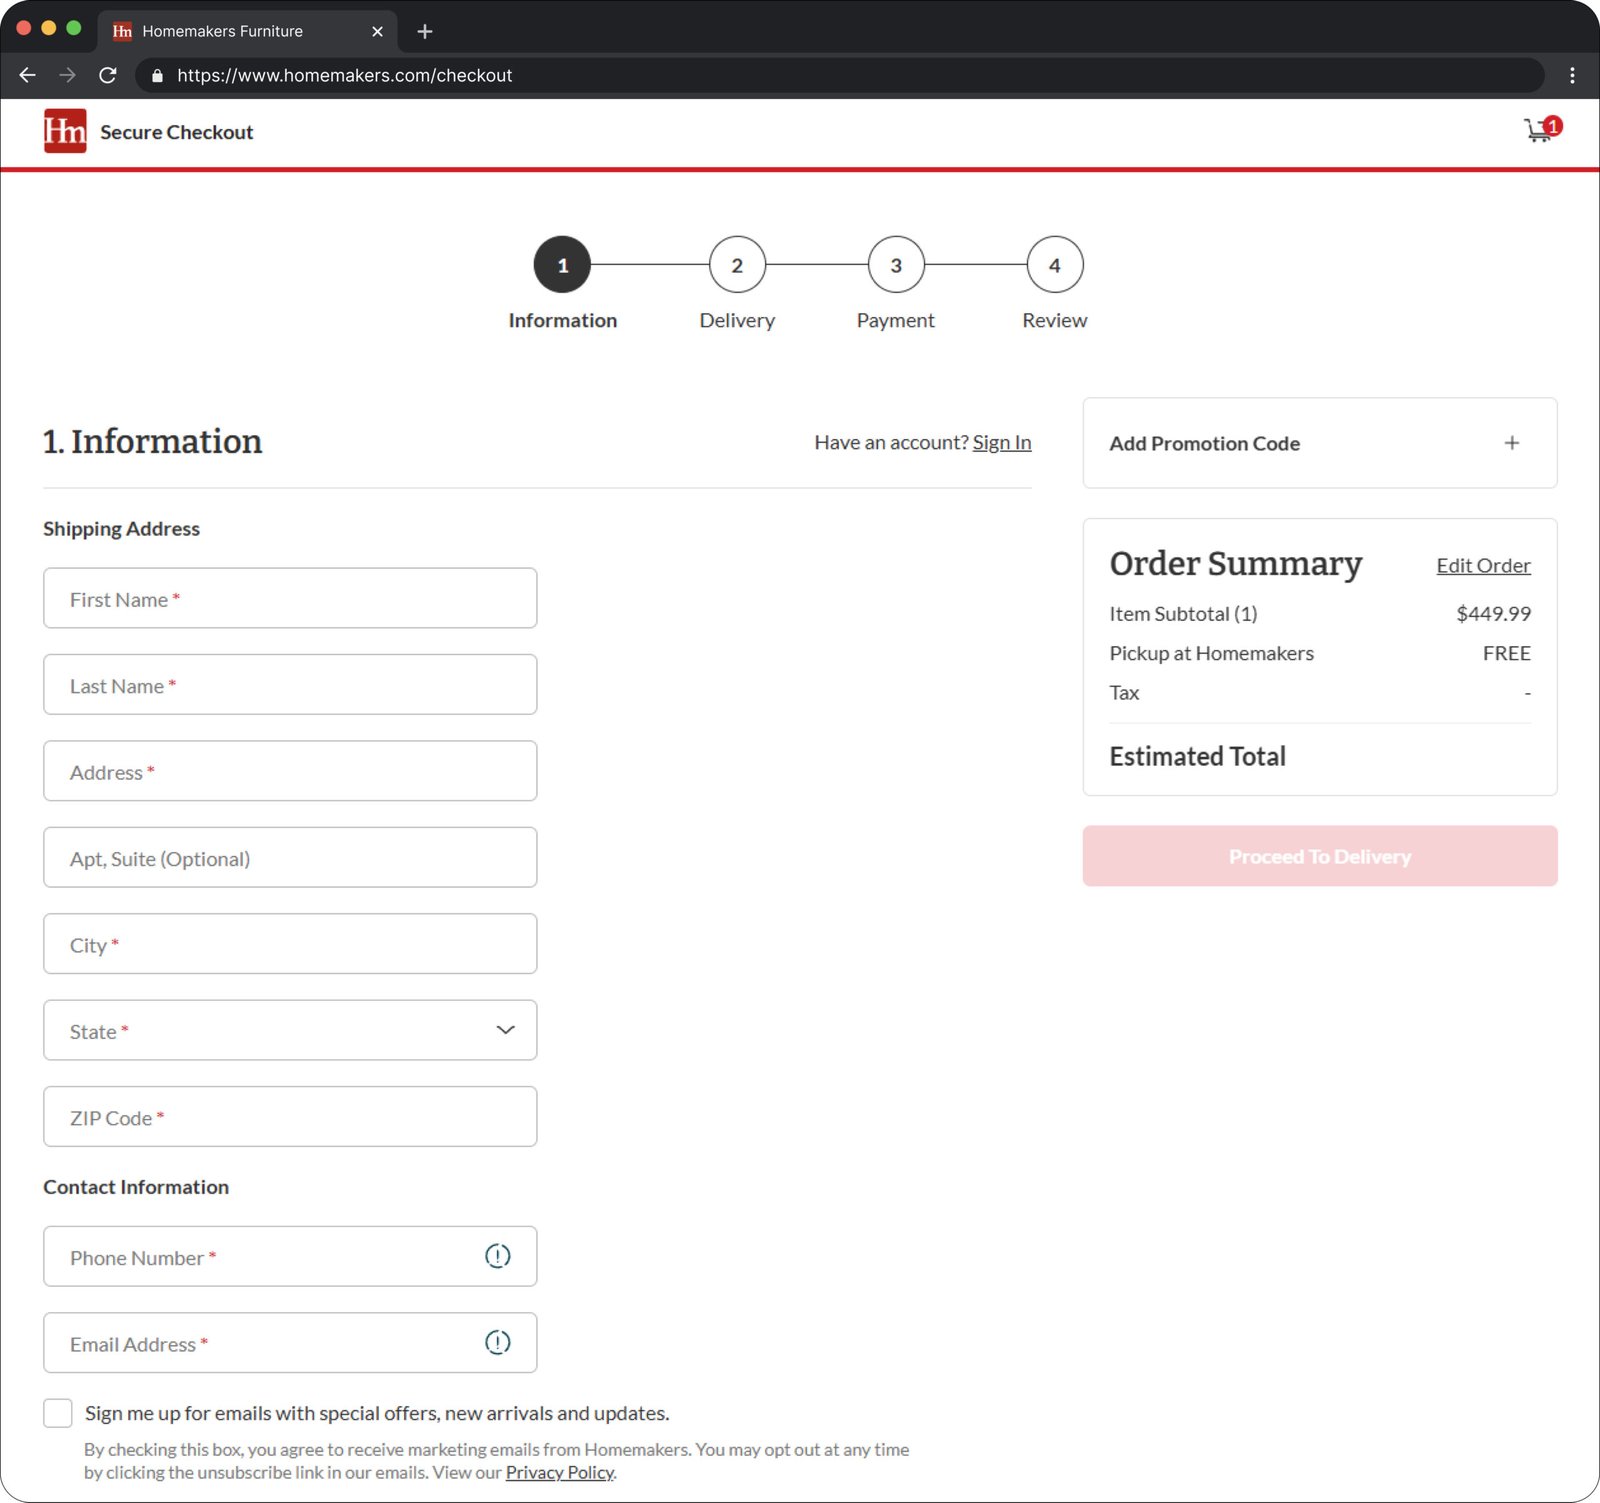Viewport: 1600px width, 1503px height.
Task: Open the browser three-dot menu
Action: (x=1572, y=75)
